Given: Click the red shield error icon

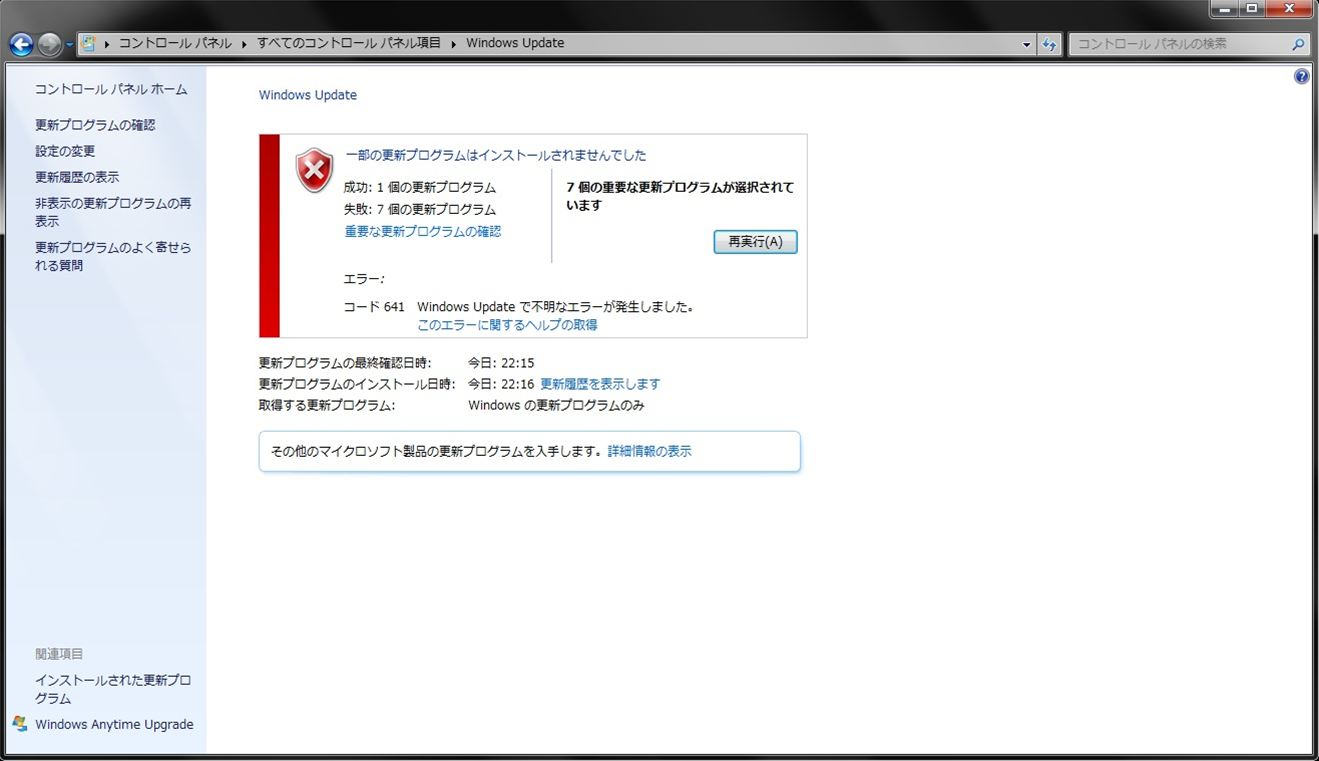Looking at the screenshot, I should pyautogui.click(x=314, y=170).
